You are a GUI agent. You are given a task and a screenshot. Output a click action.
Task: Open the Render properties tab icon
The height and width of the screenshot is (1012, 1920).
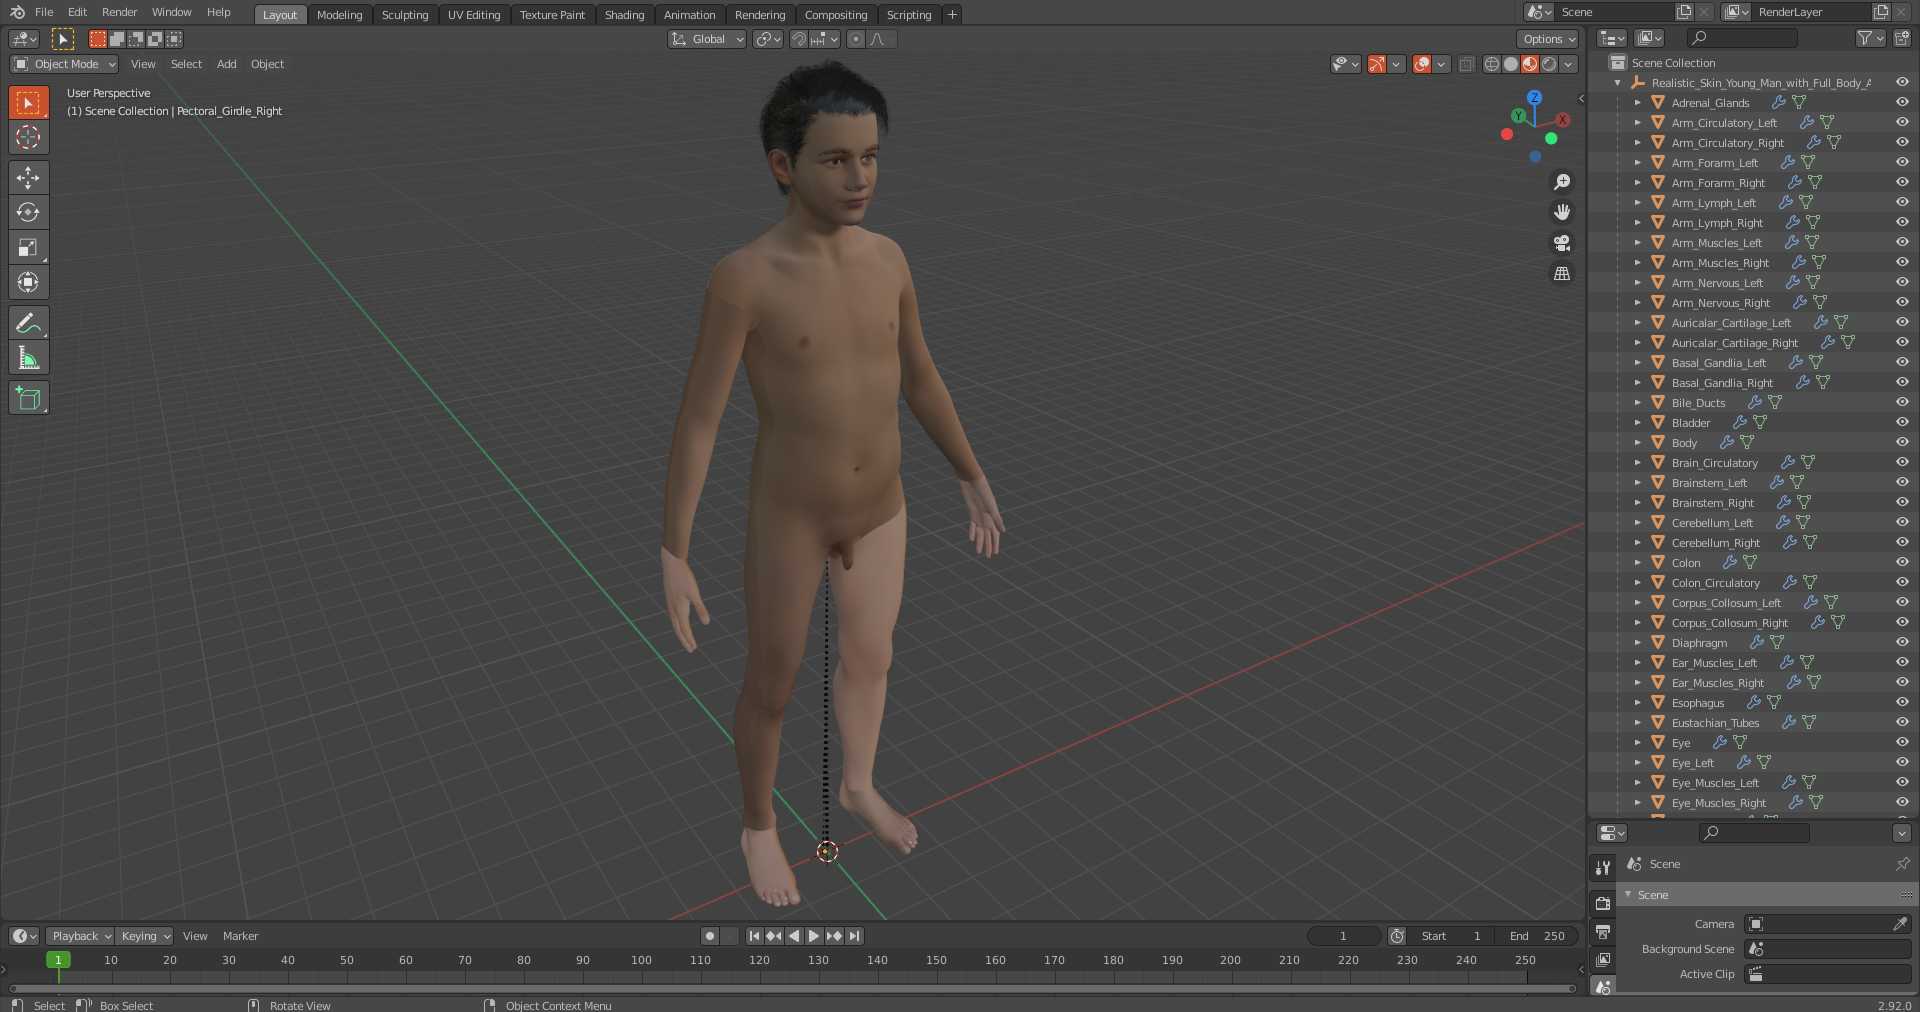(x=1603, y=903)
